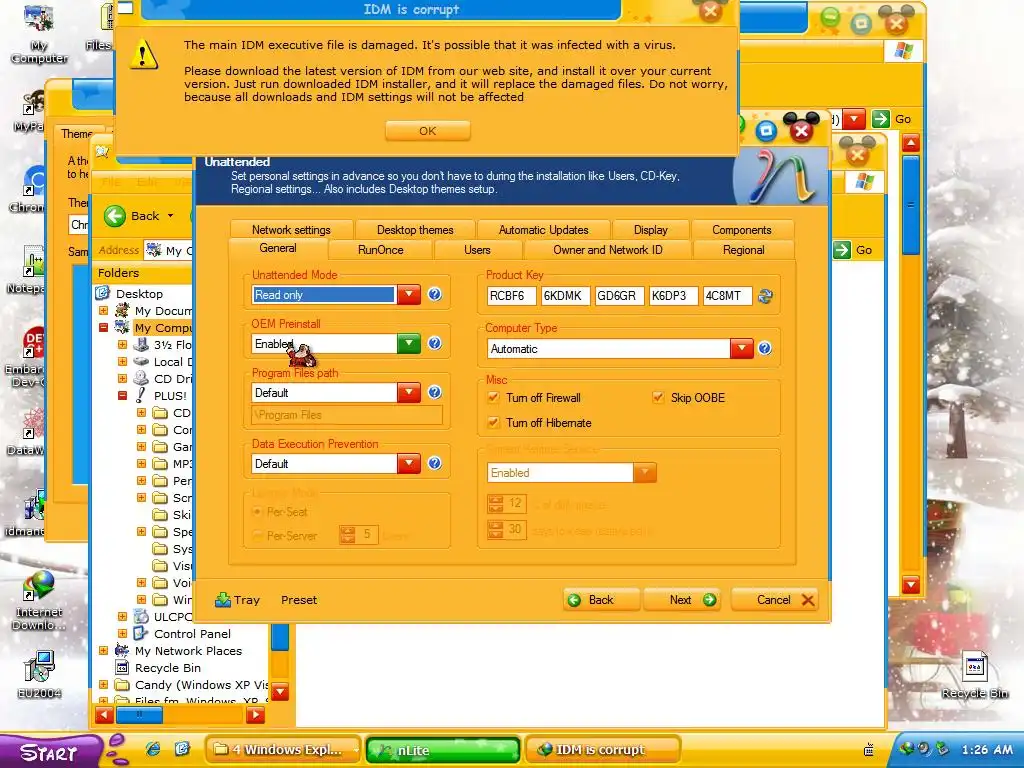This screenshot has width=1024, height=768.
Task: Open Internet Download Manager desktop icon
Action: [39, 599]
